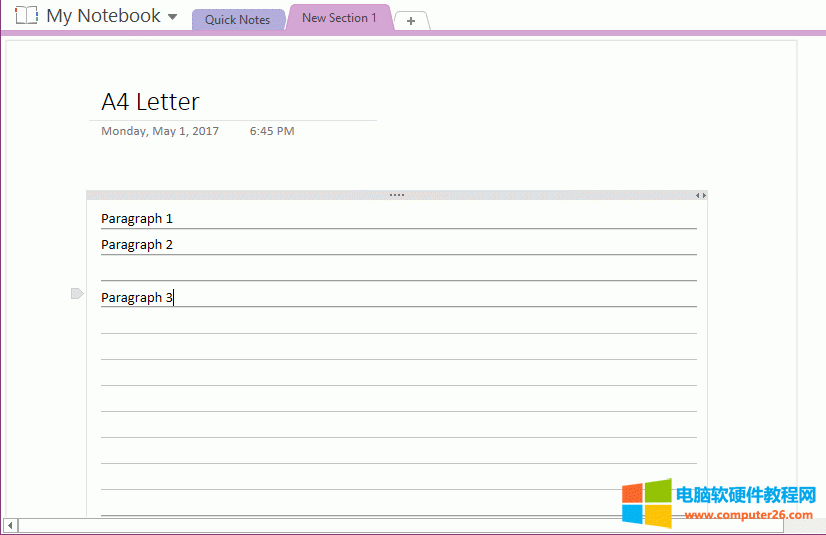This screenshot has width=826, height=535.
Task: Add a new section with plus tab
Action: pyautogui.click(x=411, y=21)
